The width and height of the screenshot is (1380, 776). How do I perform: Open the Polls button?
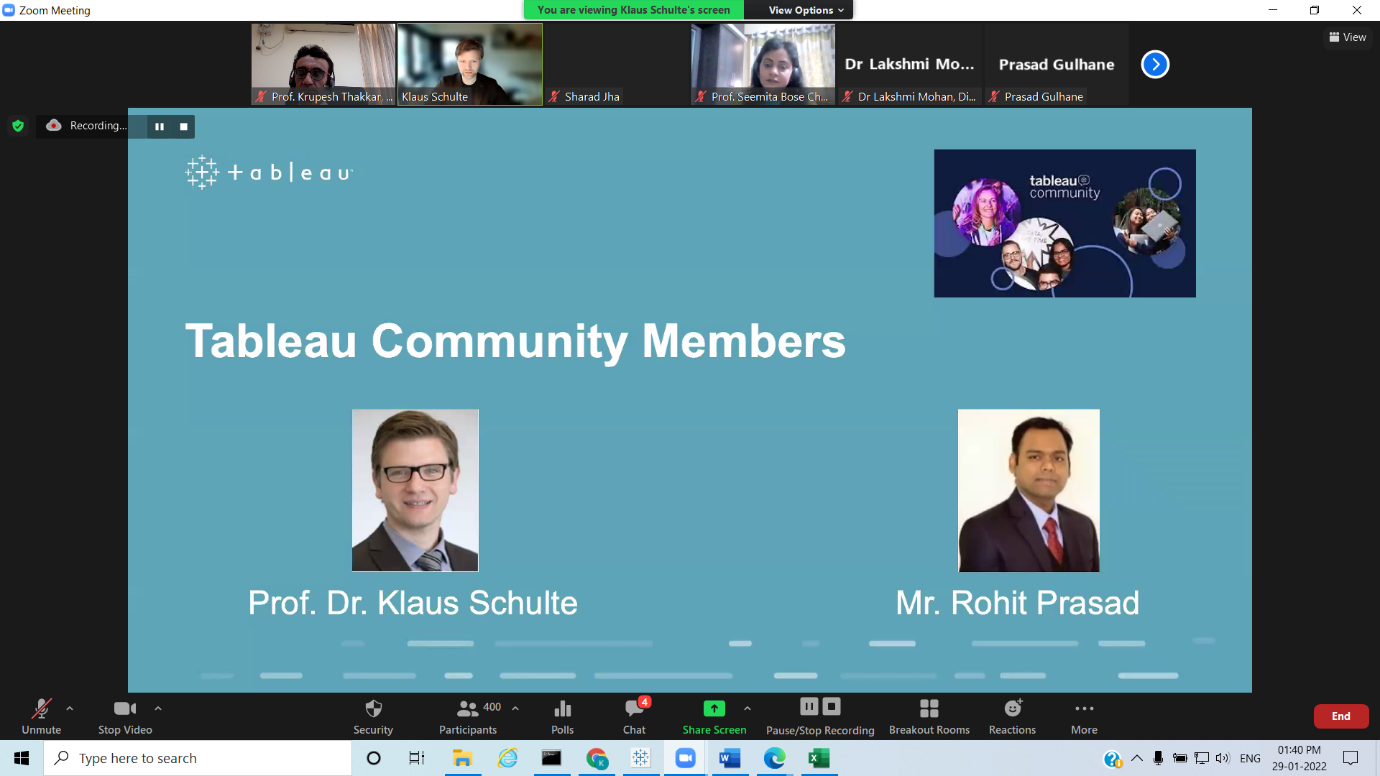coord(563,716)
